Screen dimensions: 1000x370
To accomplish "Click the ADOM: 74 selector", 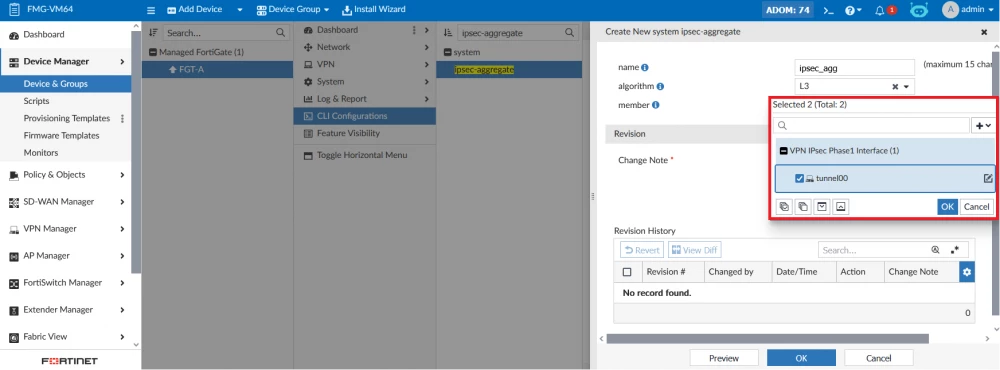I will coord(788,10).
